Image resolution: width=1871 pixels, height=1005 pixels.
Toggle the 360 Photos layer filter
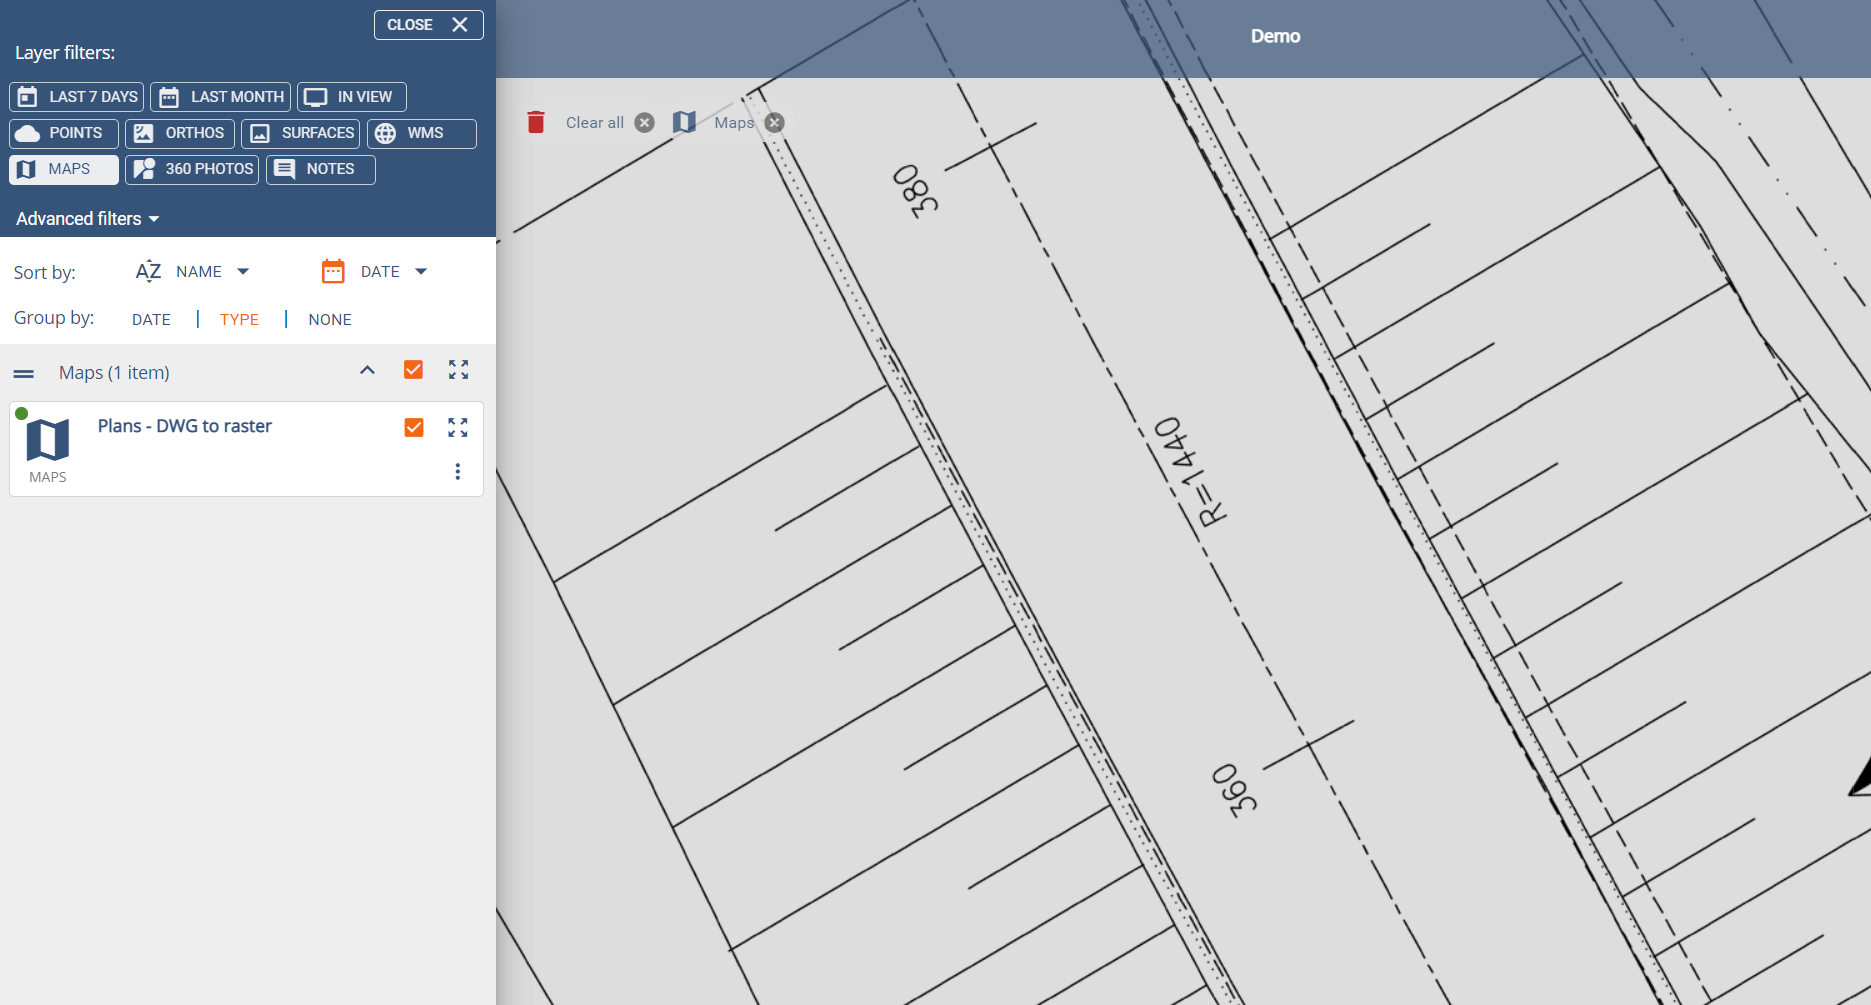point(192,170)
